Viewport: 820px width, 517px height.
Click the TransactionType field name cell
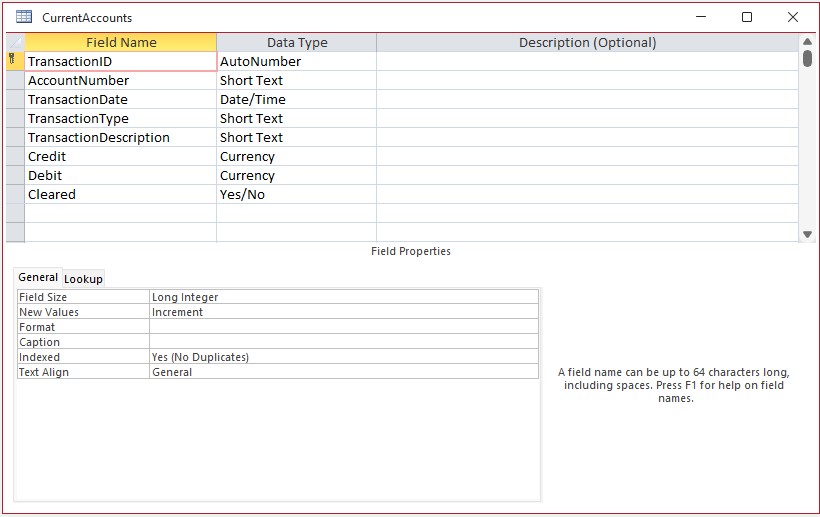[x=120, y=118]
